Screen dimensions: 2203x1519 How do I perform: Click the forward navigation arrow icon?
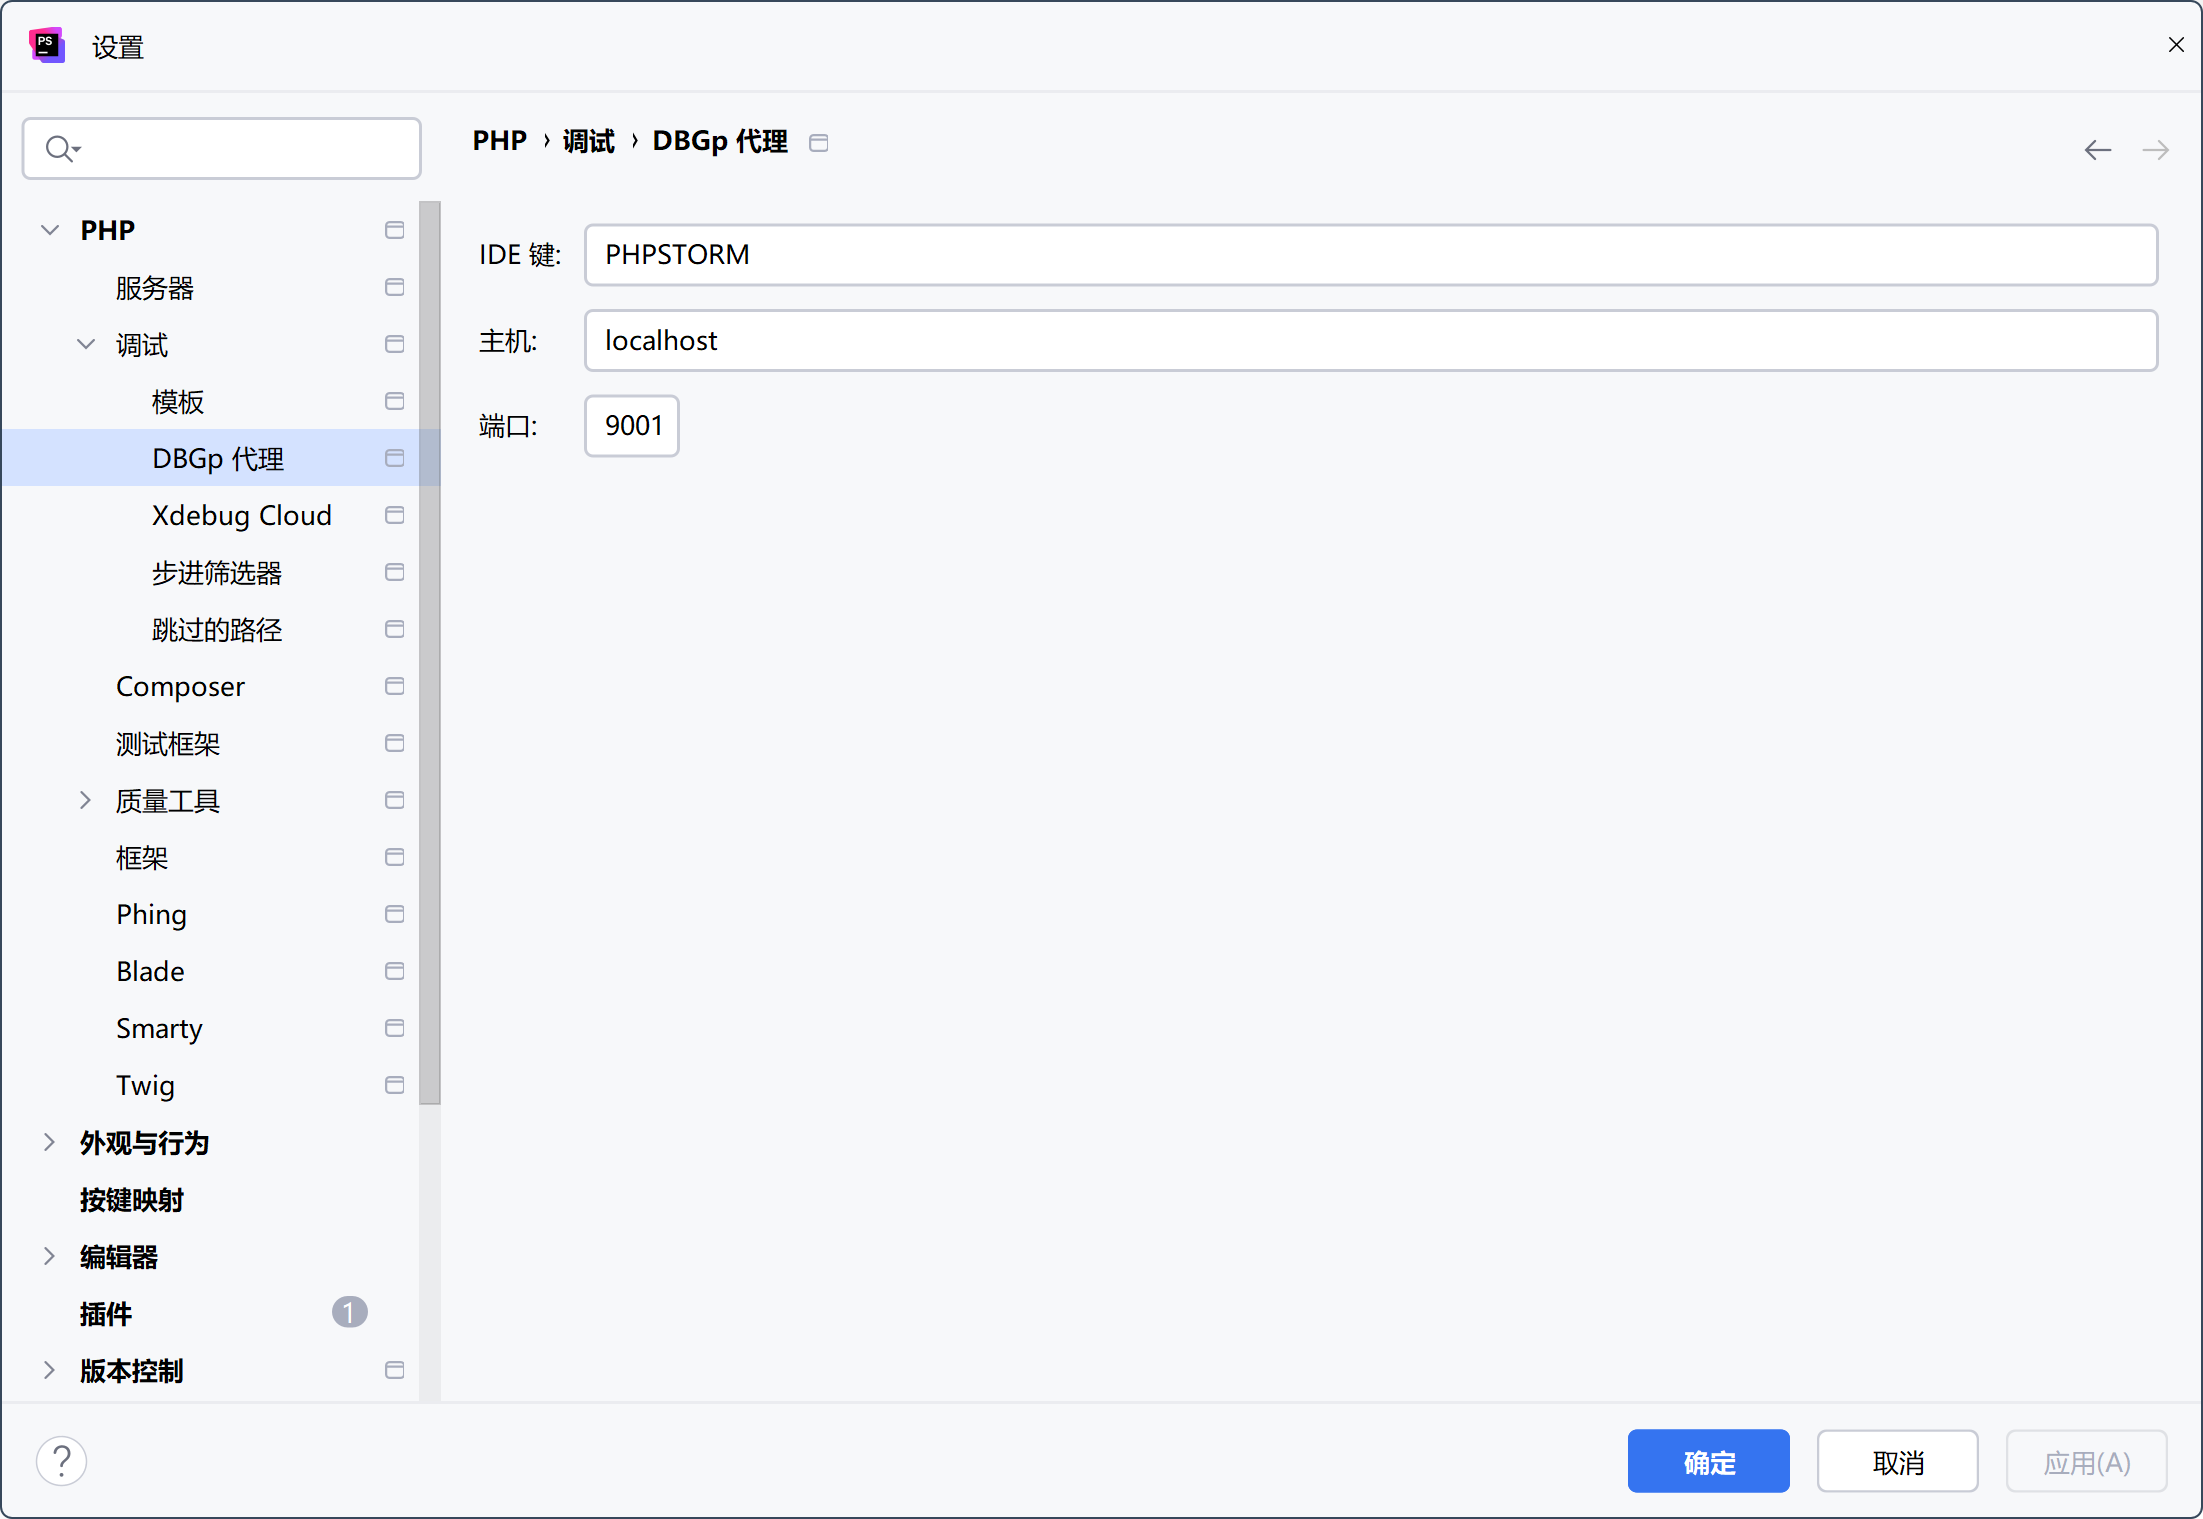2155,150
